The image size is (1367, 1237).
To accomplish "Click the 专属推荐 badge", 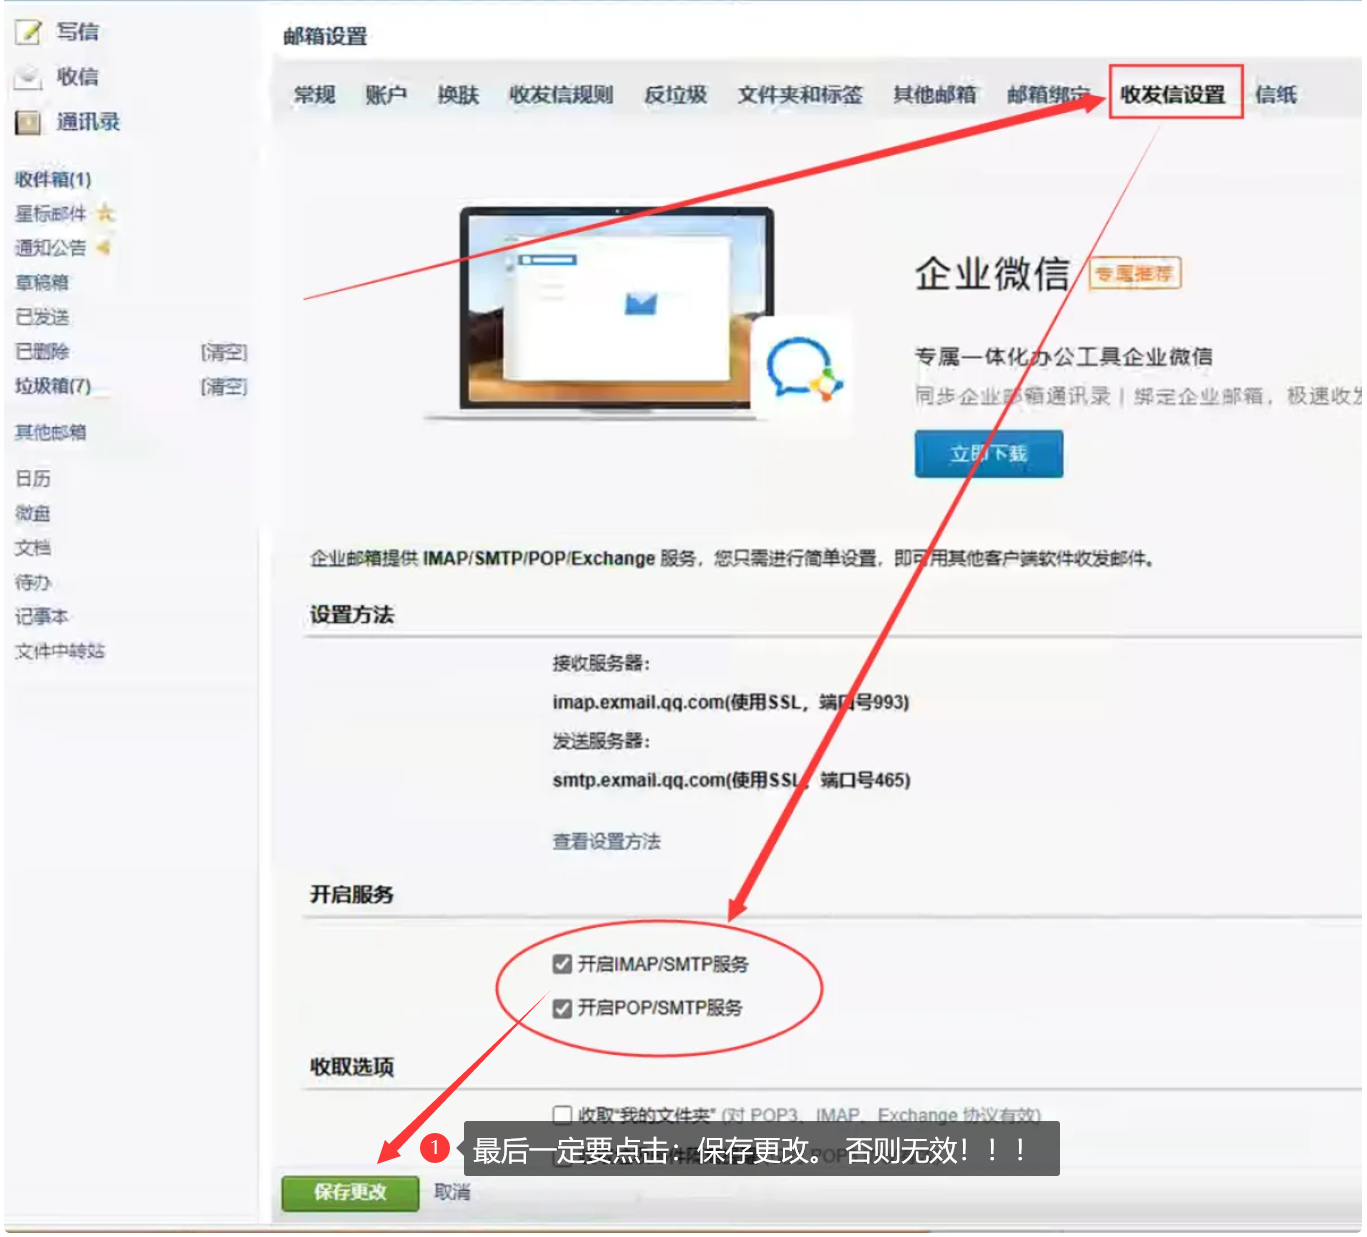I will click(1135, 273).
